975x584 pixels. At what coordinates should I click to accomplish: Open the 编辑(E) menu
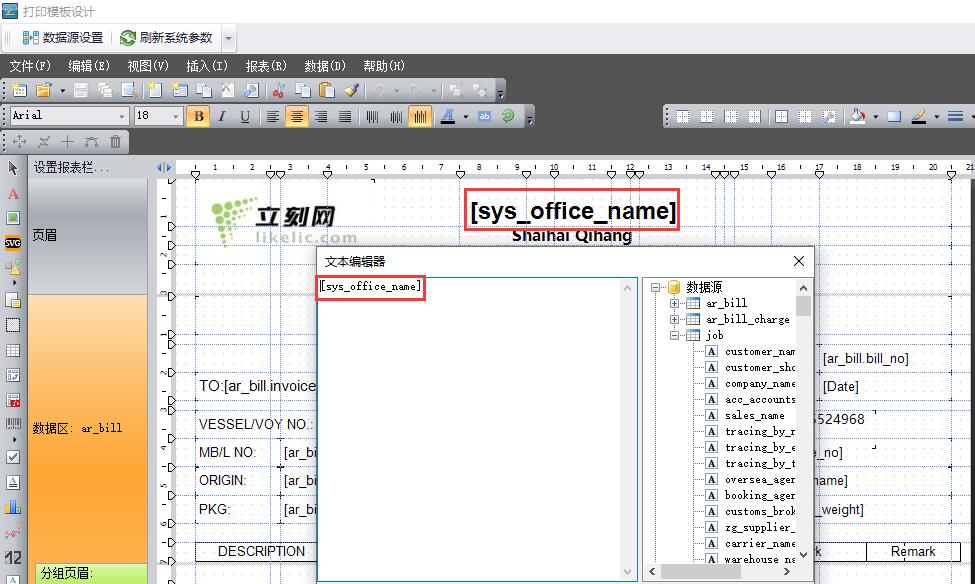pyautogui.click(x=88, y=66)
